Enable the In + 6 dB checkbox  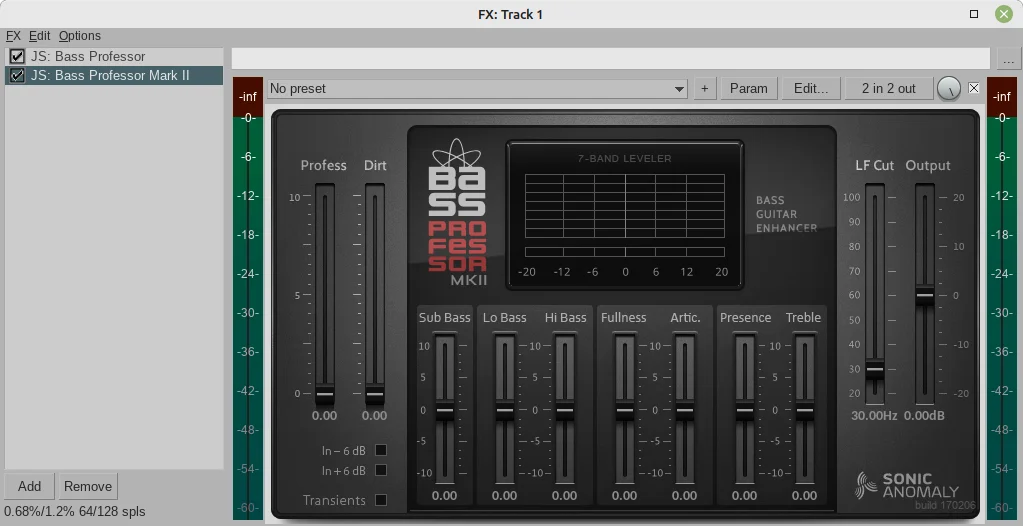[381, 470]
